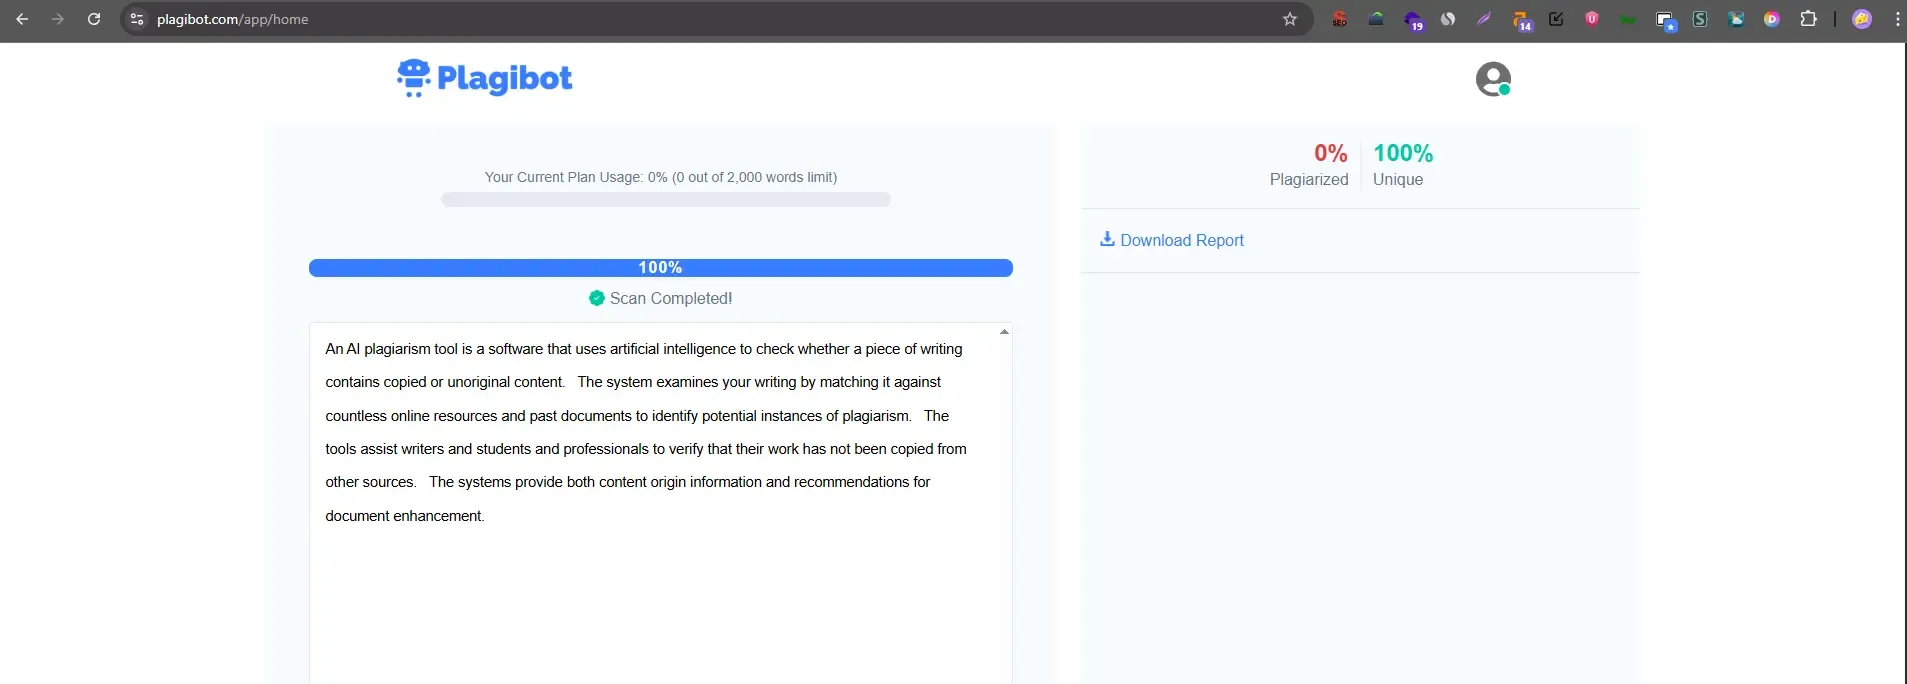Open the green S bracket extension

point(1700,19)
